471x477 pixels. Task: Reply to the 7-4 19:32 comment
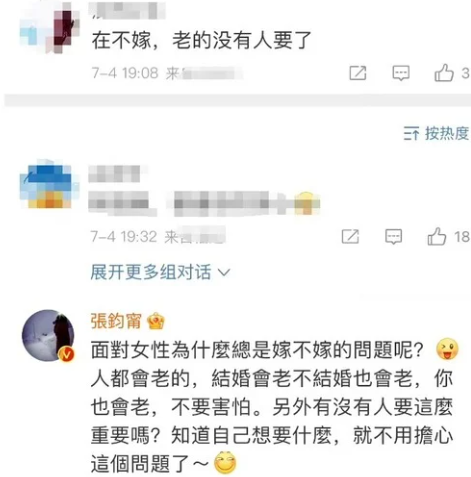pos(393,237)
